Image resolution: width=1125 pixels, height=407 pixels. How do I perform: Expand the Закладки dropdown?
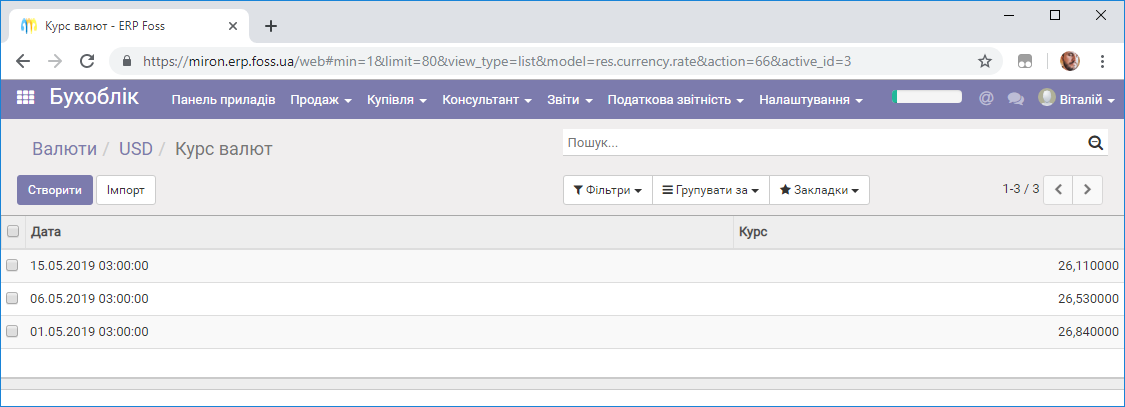(x=819, y=190)
